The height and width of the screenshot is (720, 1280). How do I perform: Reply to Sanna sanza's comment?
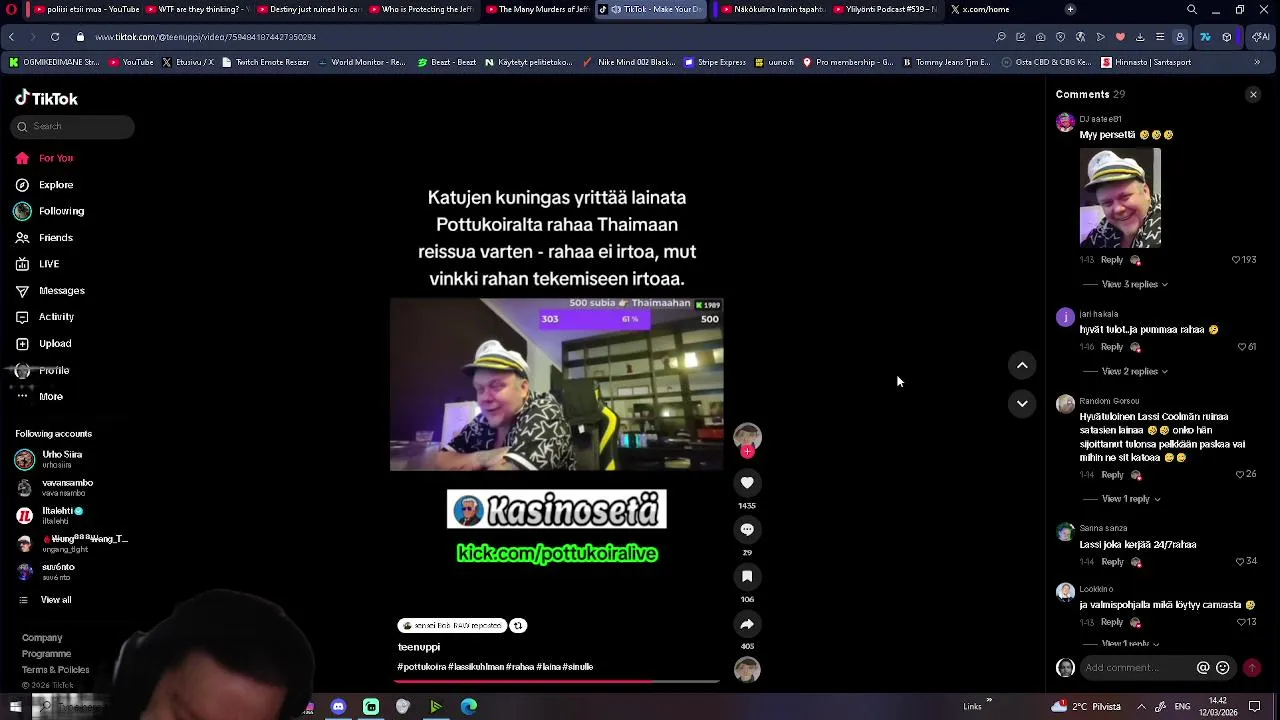1112,562
